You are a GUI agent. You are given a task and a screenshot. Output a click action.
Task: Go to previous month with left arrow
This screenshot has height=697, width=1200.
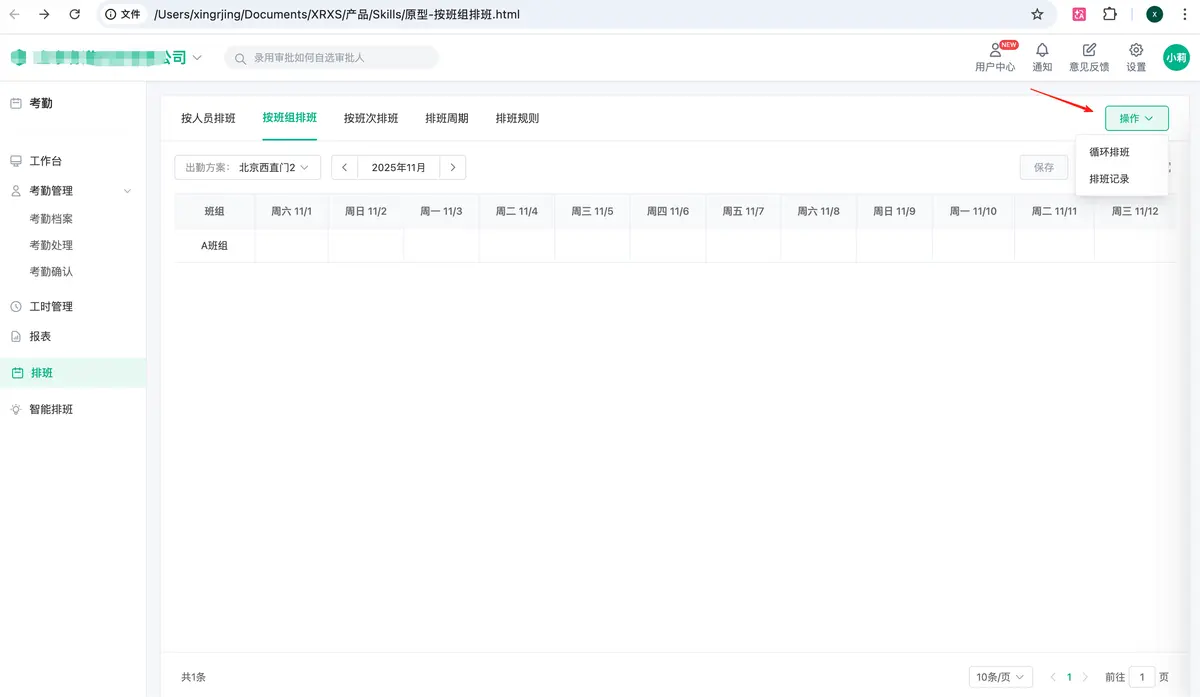pos(344,167)
